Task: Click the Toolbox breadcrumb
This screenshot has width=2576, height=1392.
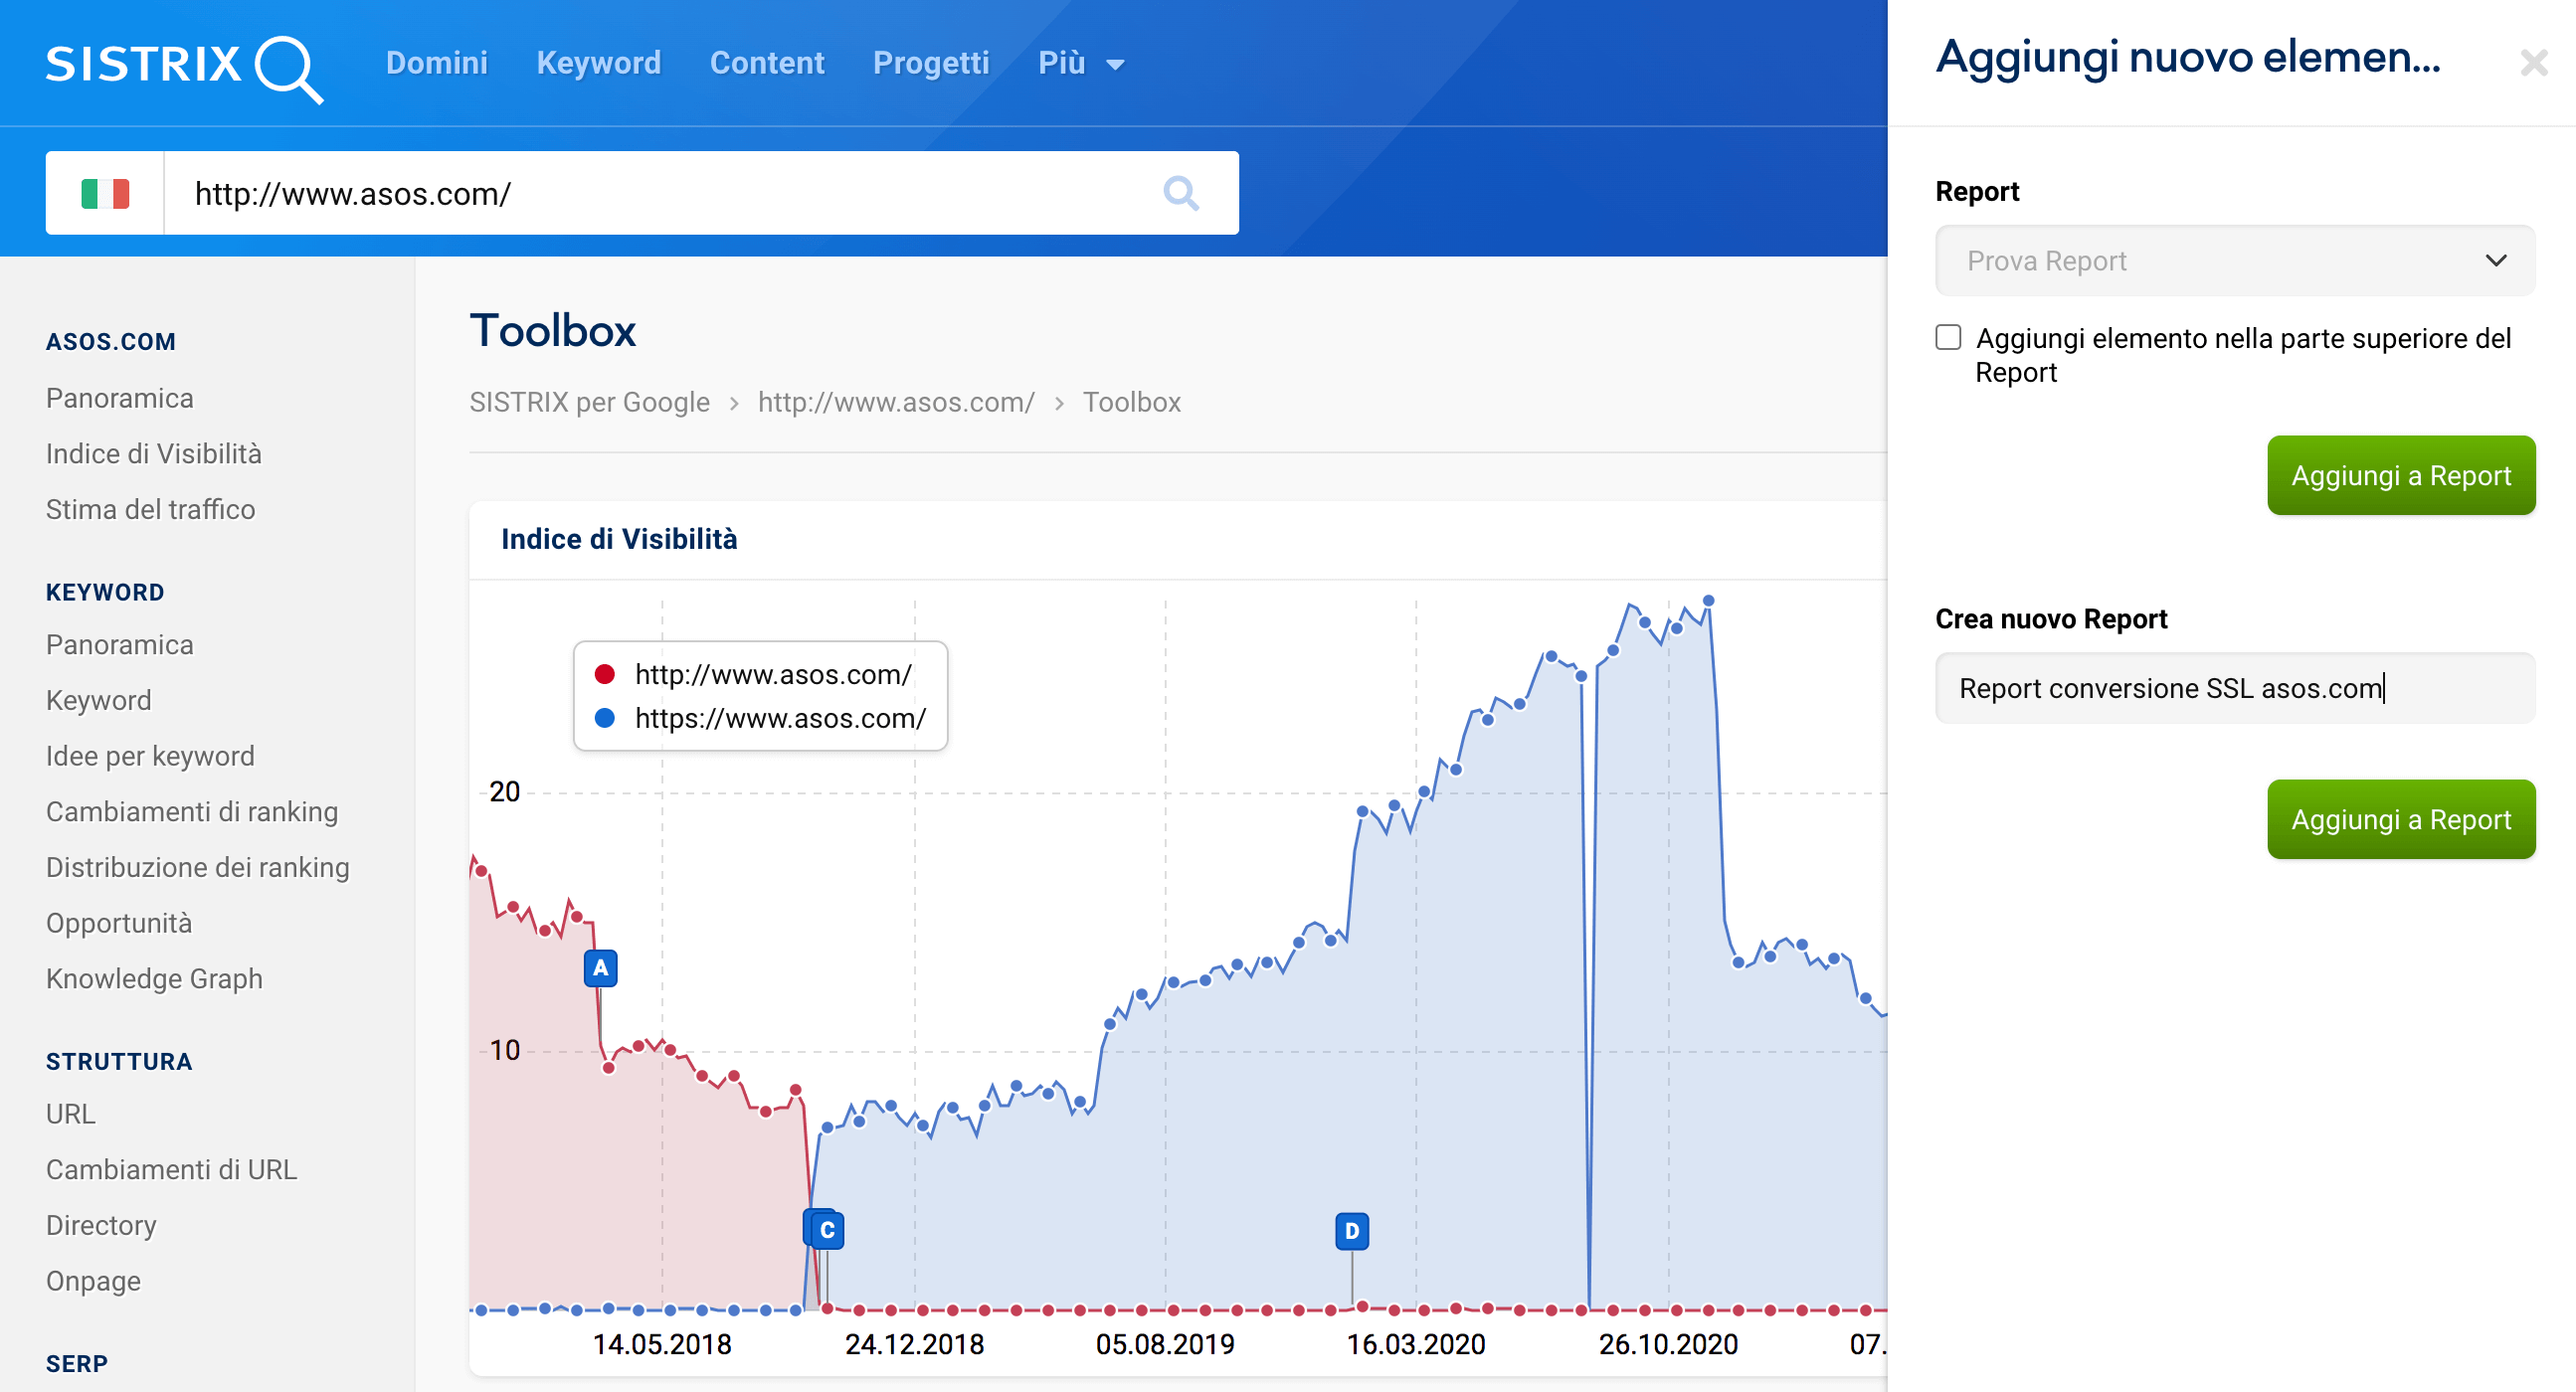Action: (1131, 402)
